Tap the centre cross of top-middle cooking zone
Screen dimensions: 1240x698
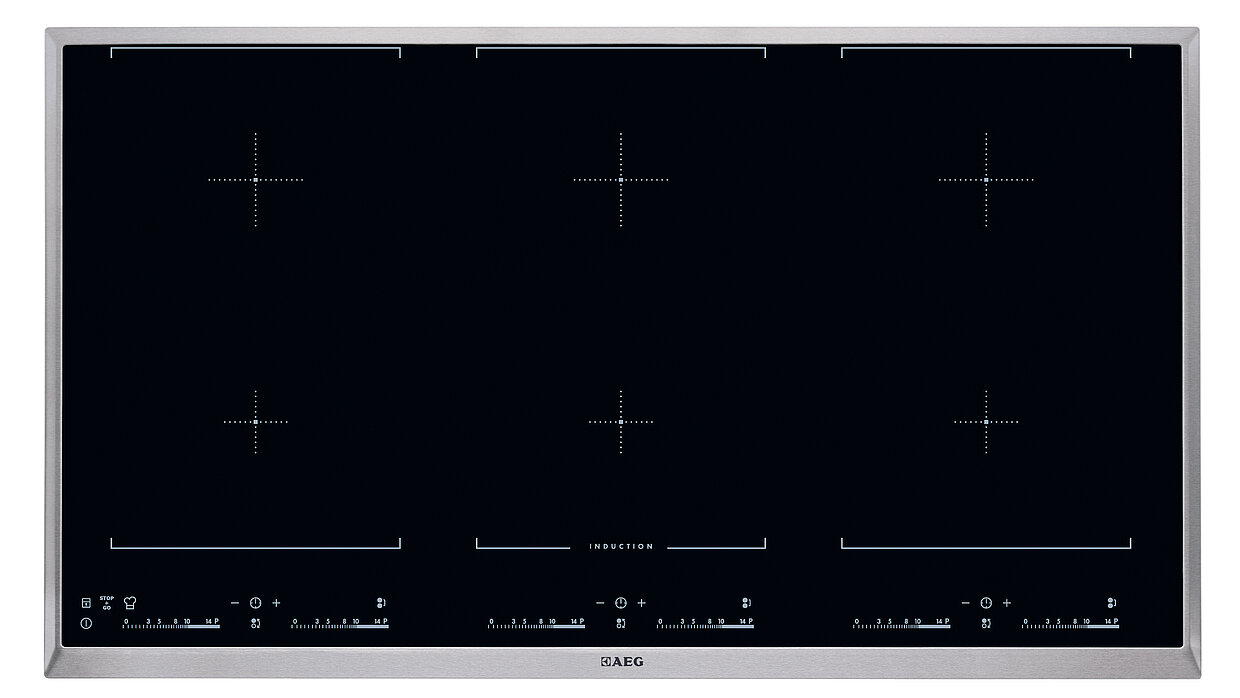point(621,180)
